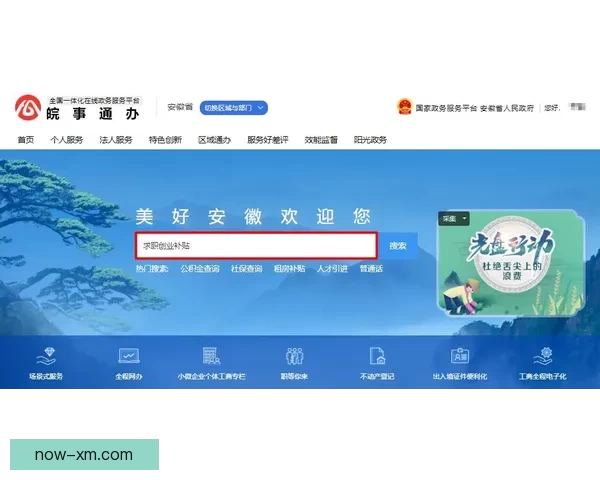Open the 全程网办 monitor icon
The height and width of the screenshot is (480, 600).
point(129,356)
